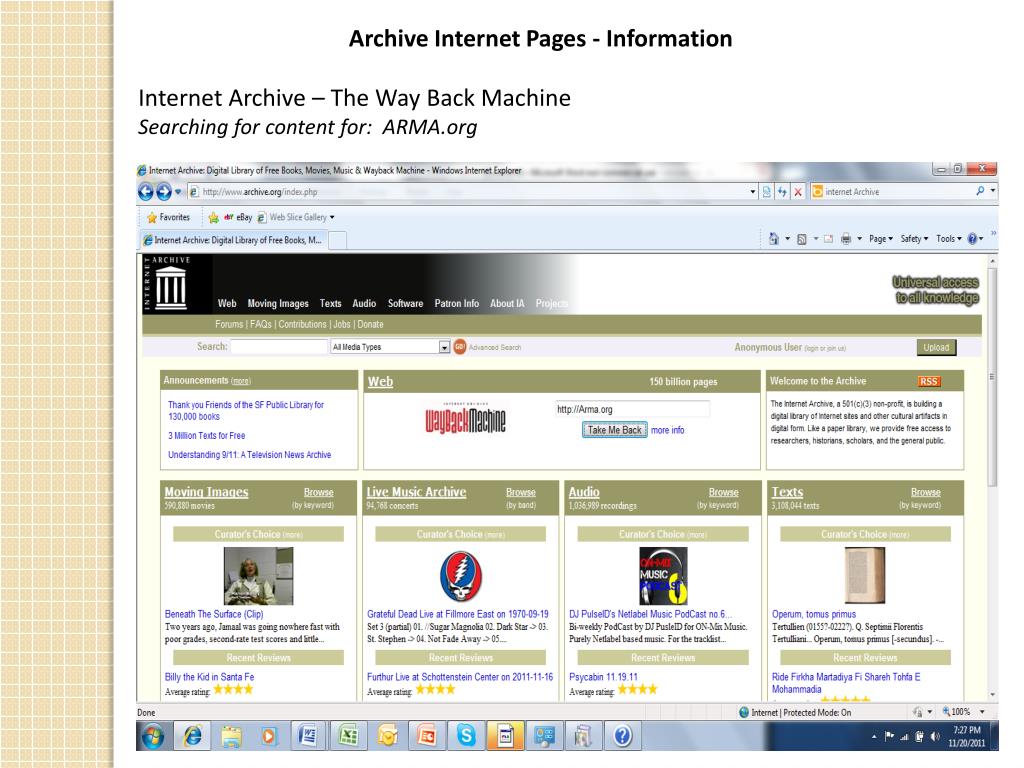The height and width of the screenshot is (768, 1024).
Task: Open Word from the taskbar
Action: point(308,736)
